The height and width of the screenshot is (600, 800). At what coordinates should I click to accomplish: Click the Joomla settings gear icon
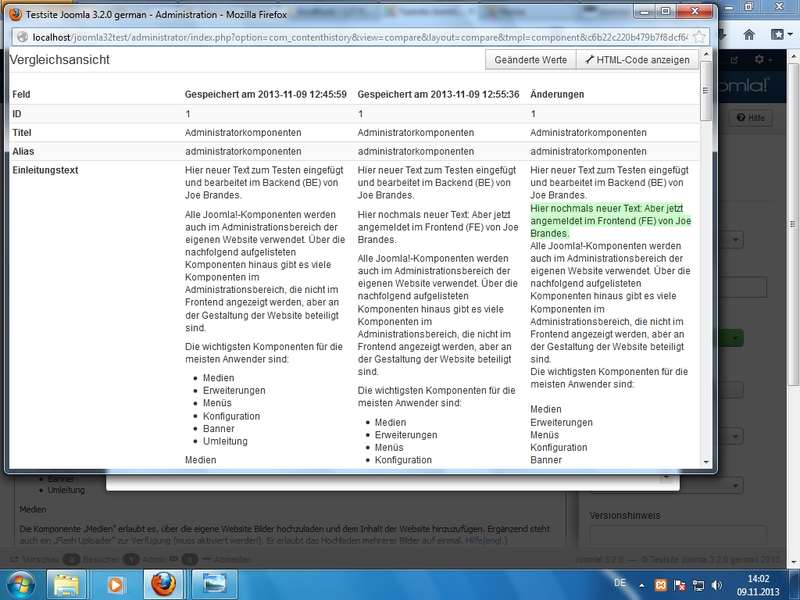759,60
